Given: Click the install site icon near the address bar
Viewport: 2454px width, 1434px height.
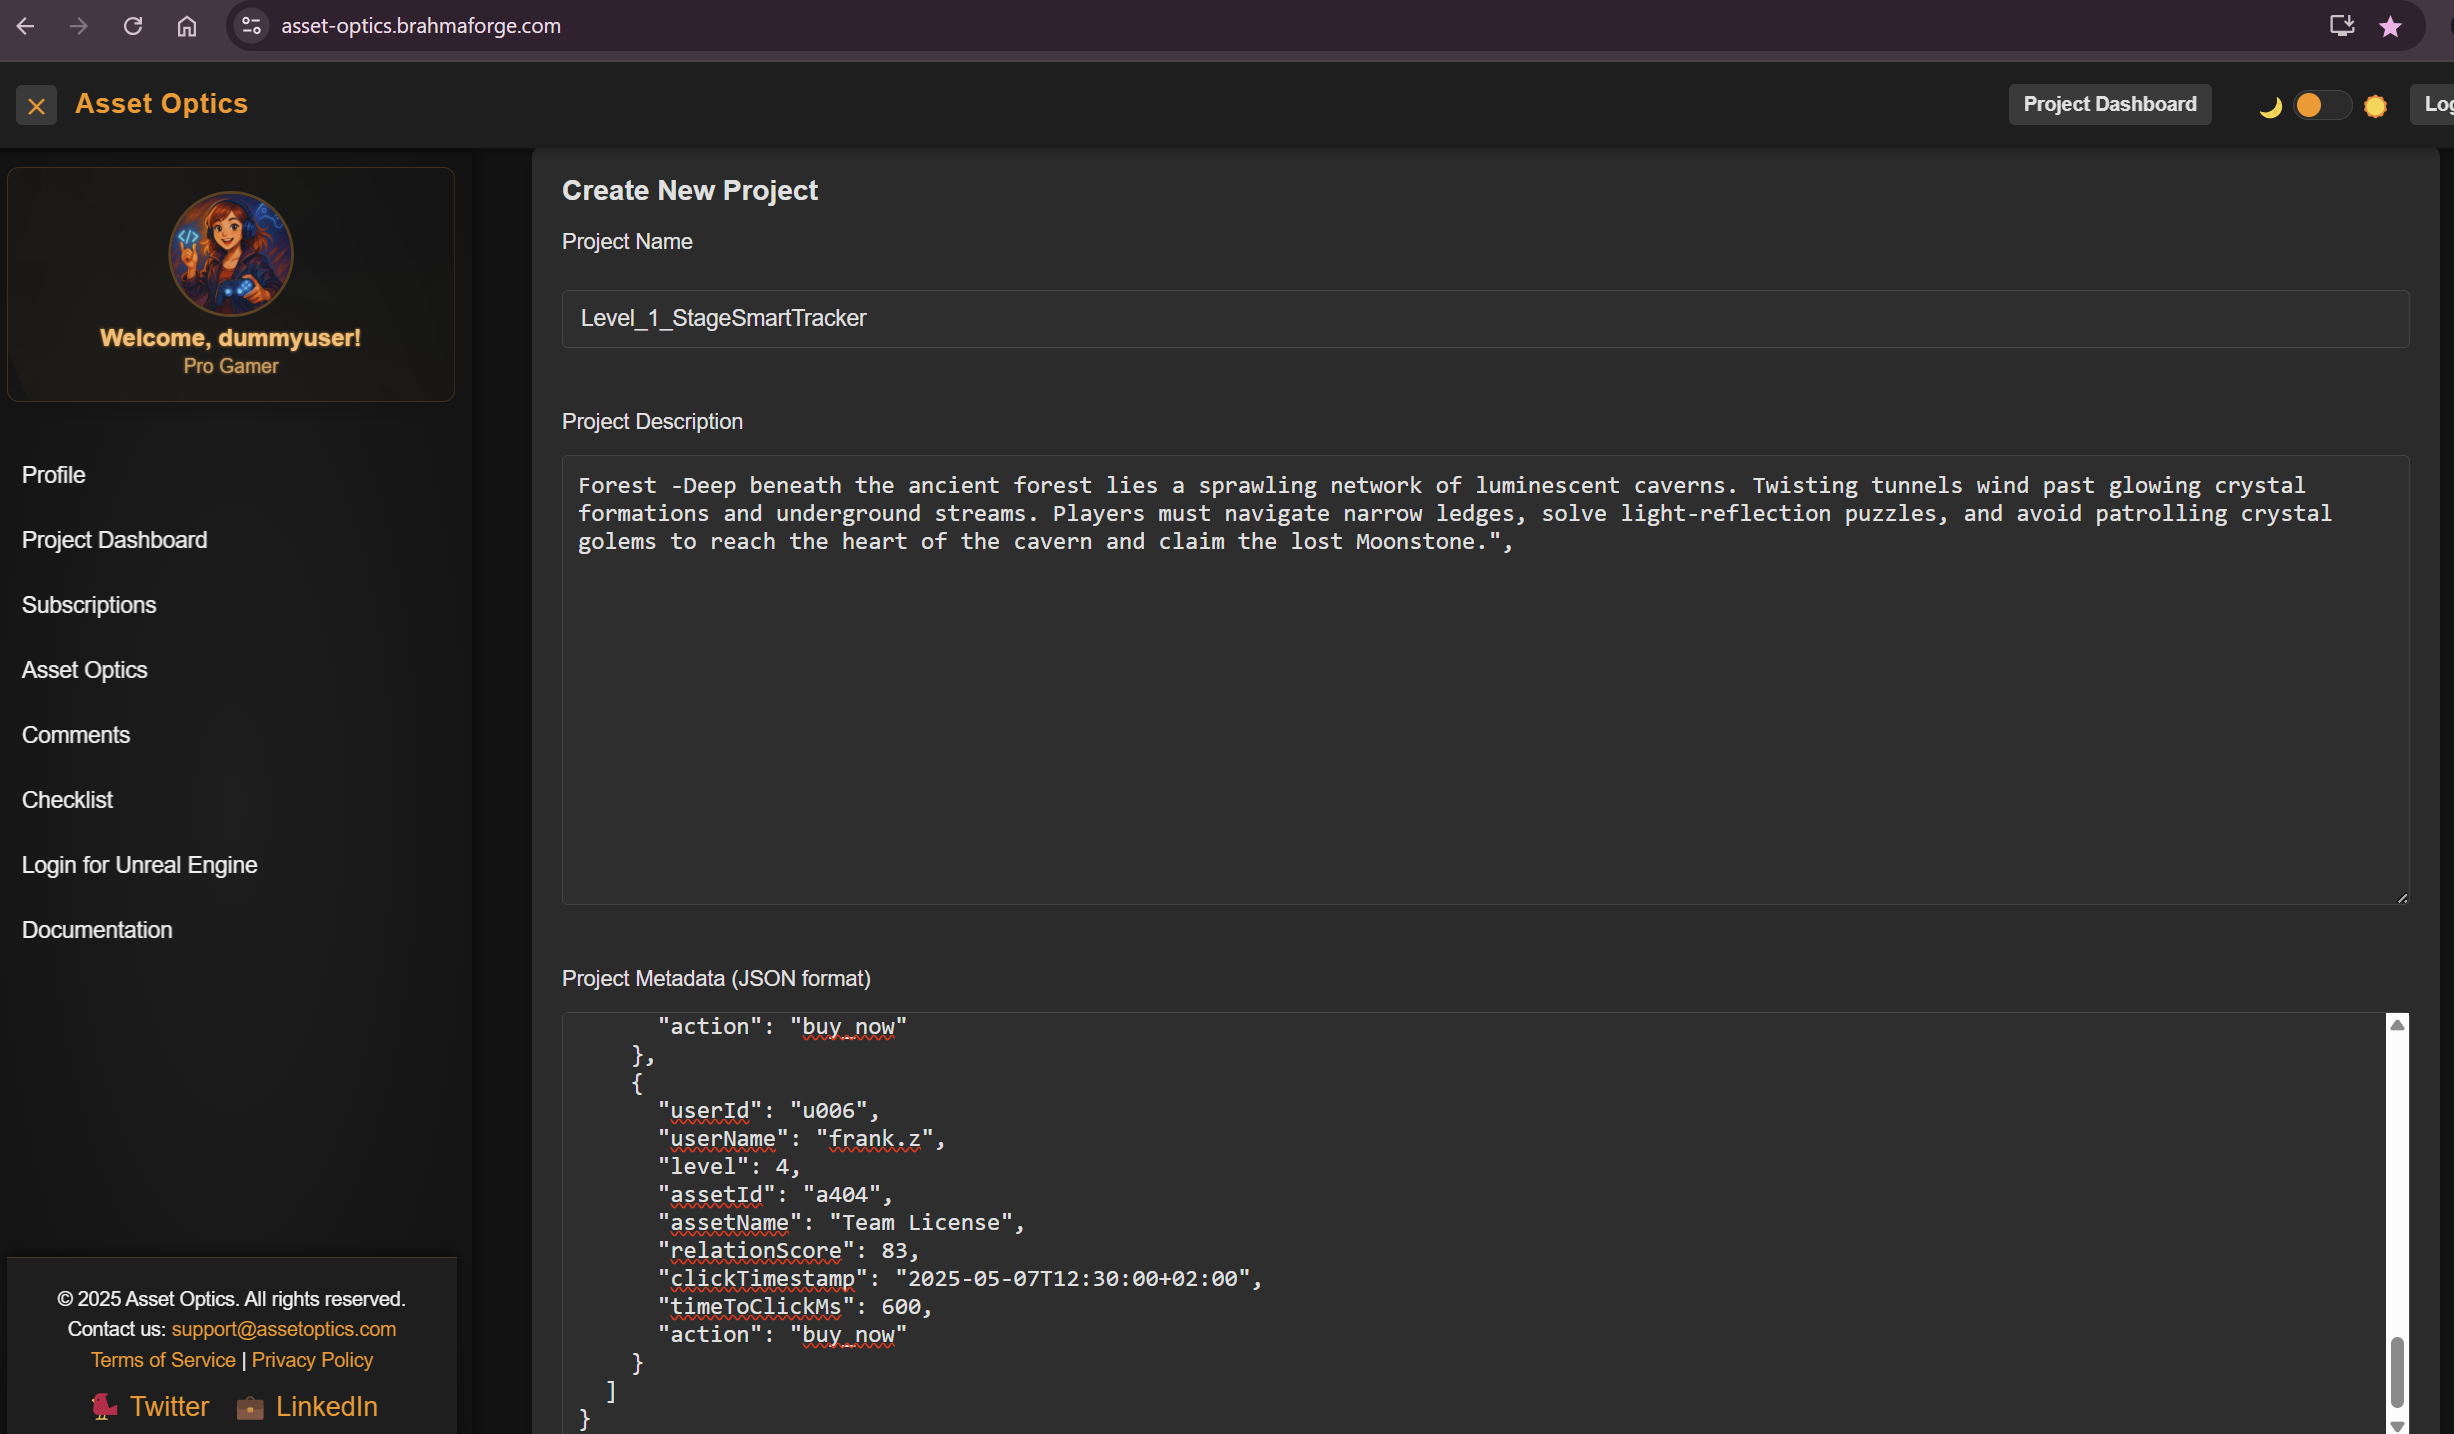Looking at the screenshot, I should [2341, 26].
